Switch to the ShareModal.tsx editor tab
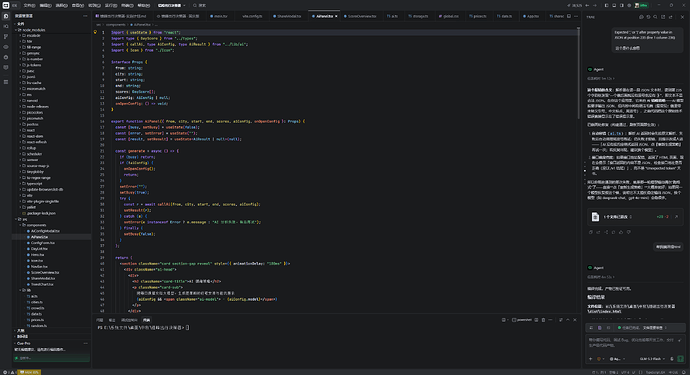 point(288,16)
